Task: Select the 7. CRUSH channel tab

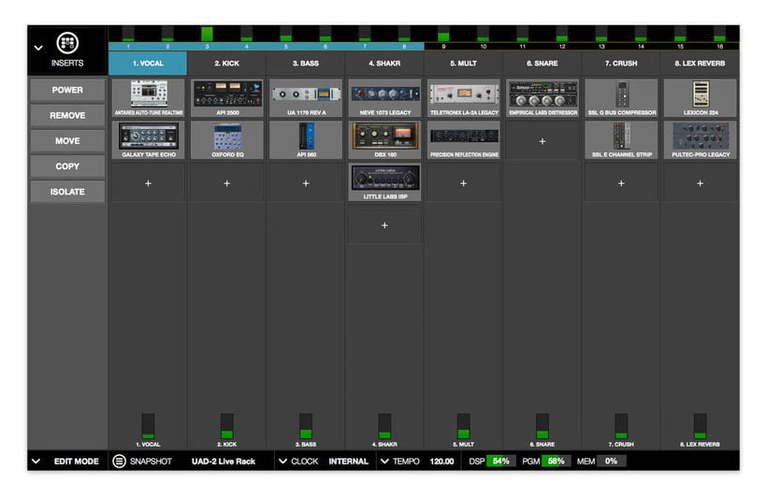Action: 621,63
